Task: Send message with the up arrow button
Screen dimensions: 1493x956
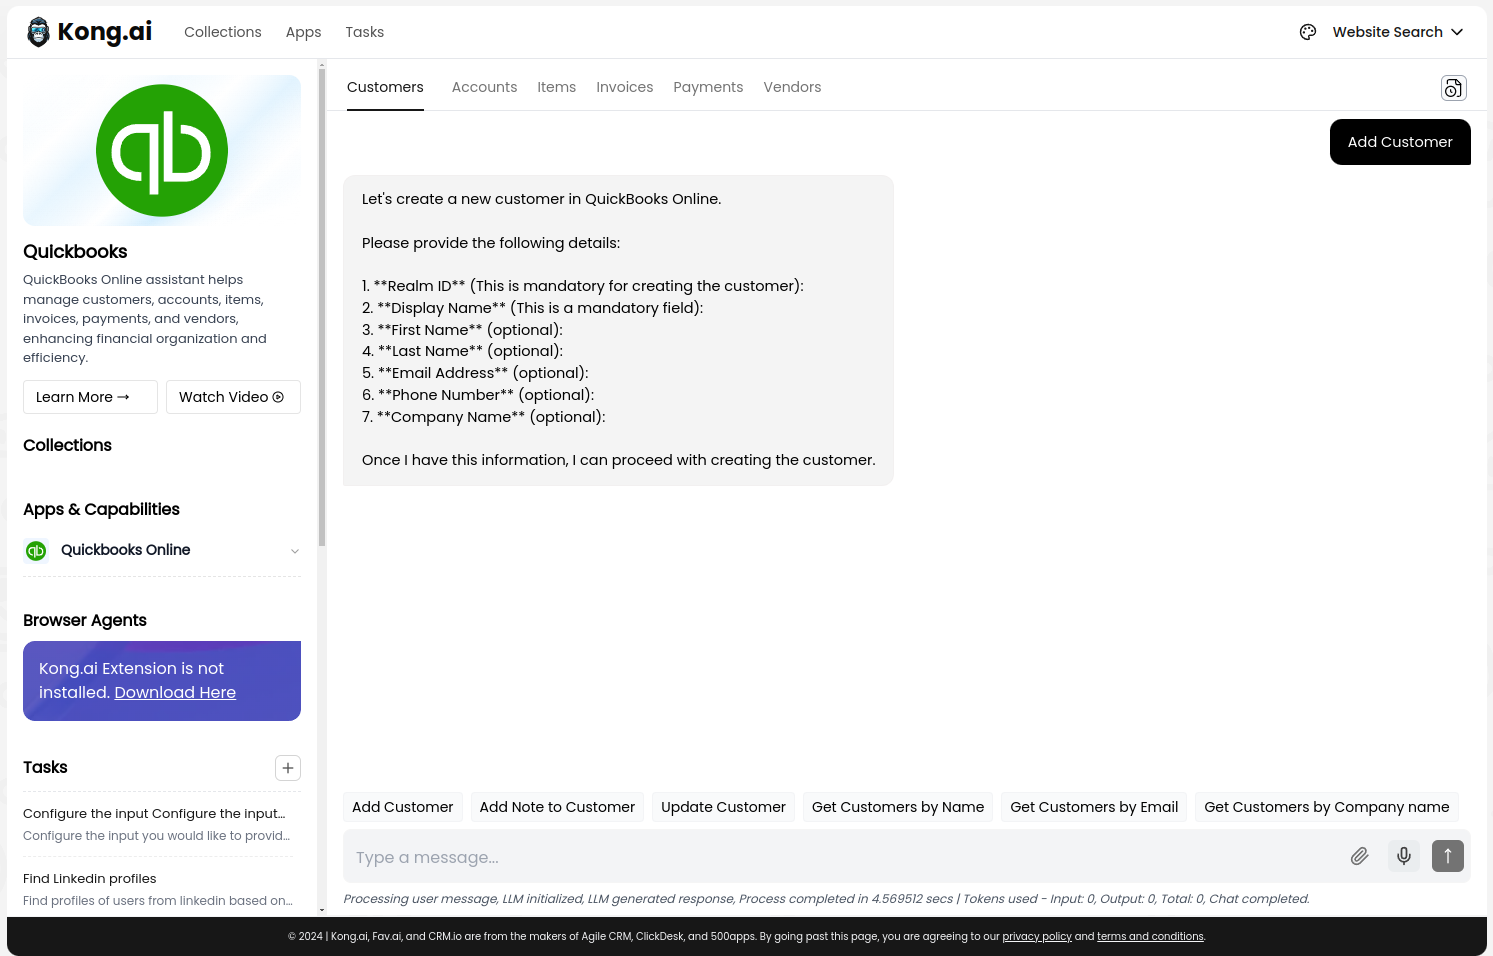Action: coord(1448,856)
